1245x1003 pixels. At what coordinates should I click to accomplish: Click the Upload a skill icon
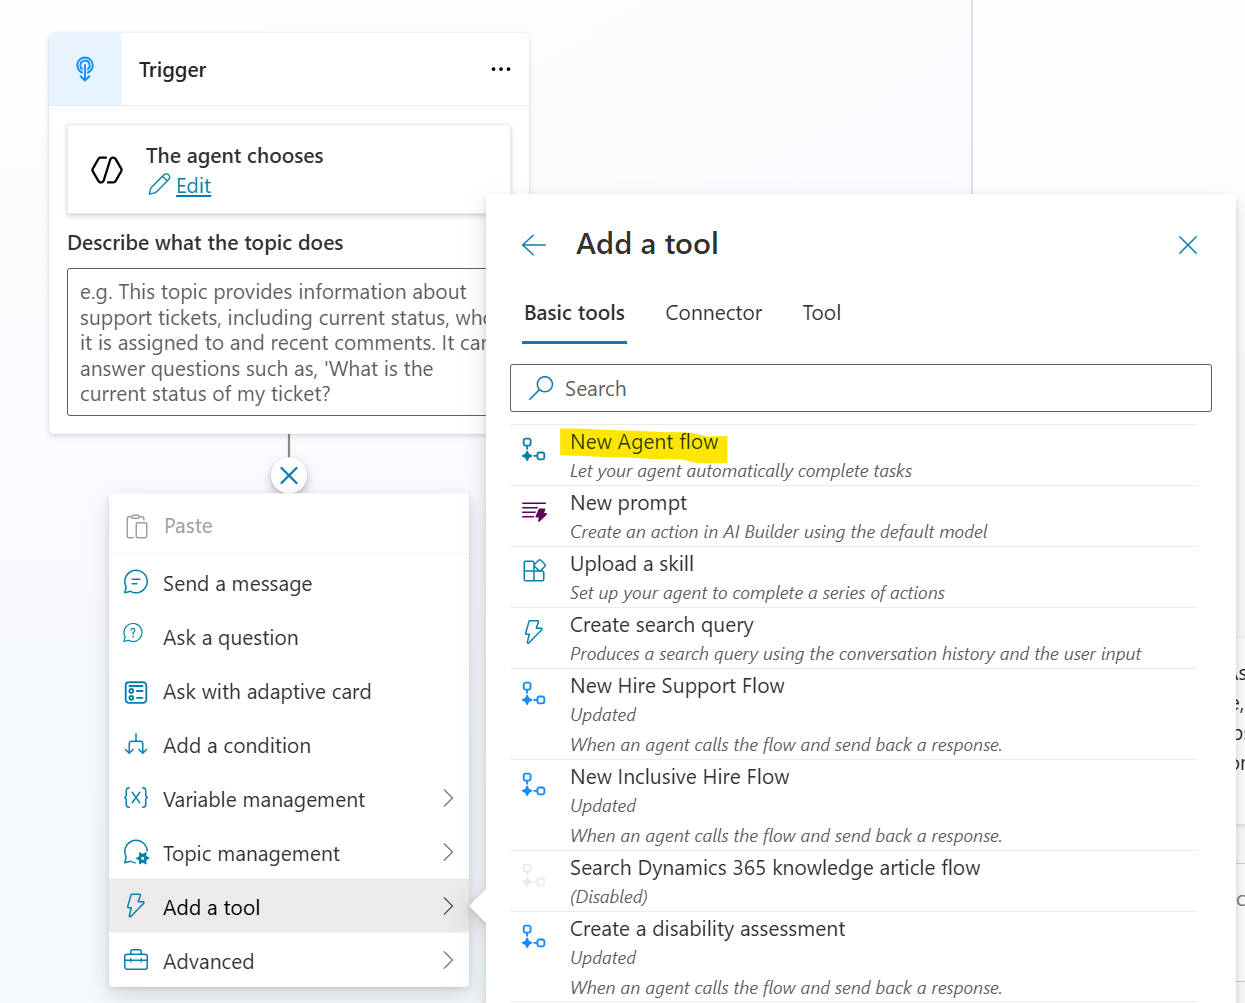click(x=534, y=571)
